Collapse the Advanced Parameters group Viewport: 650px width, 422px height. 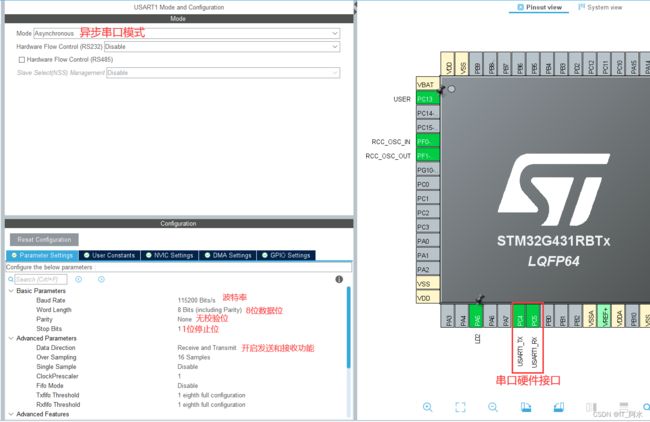[11, 338]
